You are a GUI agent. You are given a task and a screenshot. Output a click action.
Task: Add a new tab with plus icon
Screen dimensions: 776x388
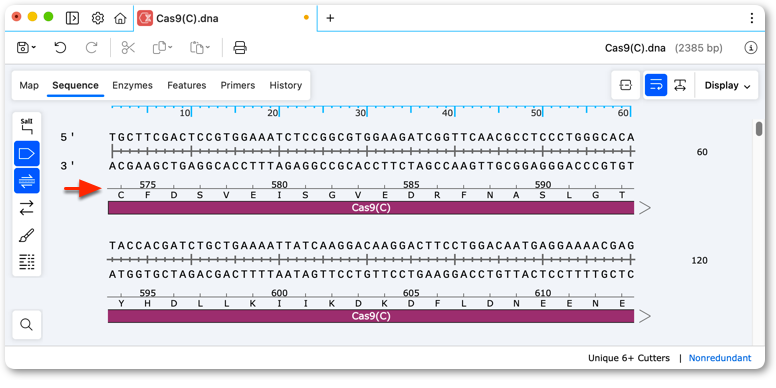(x=330, y=18)
